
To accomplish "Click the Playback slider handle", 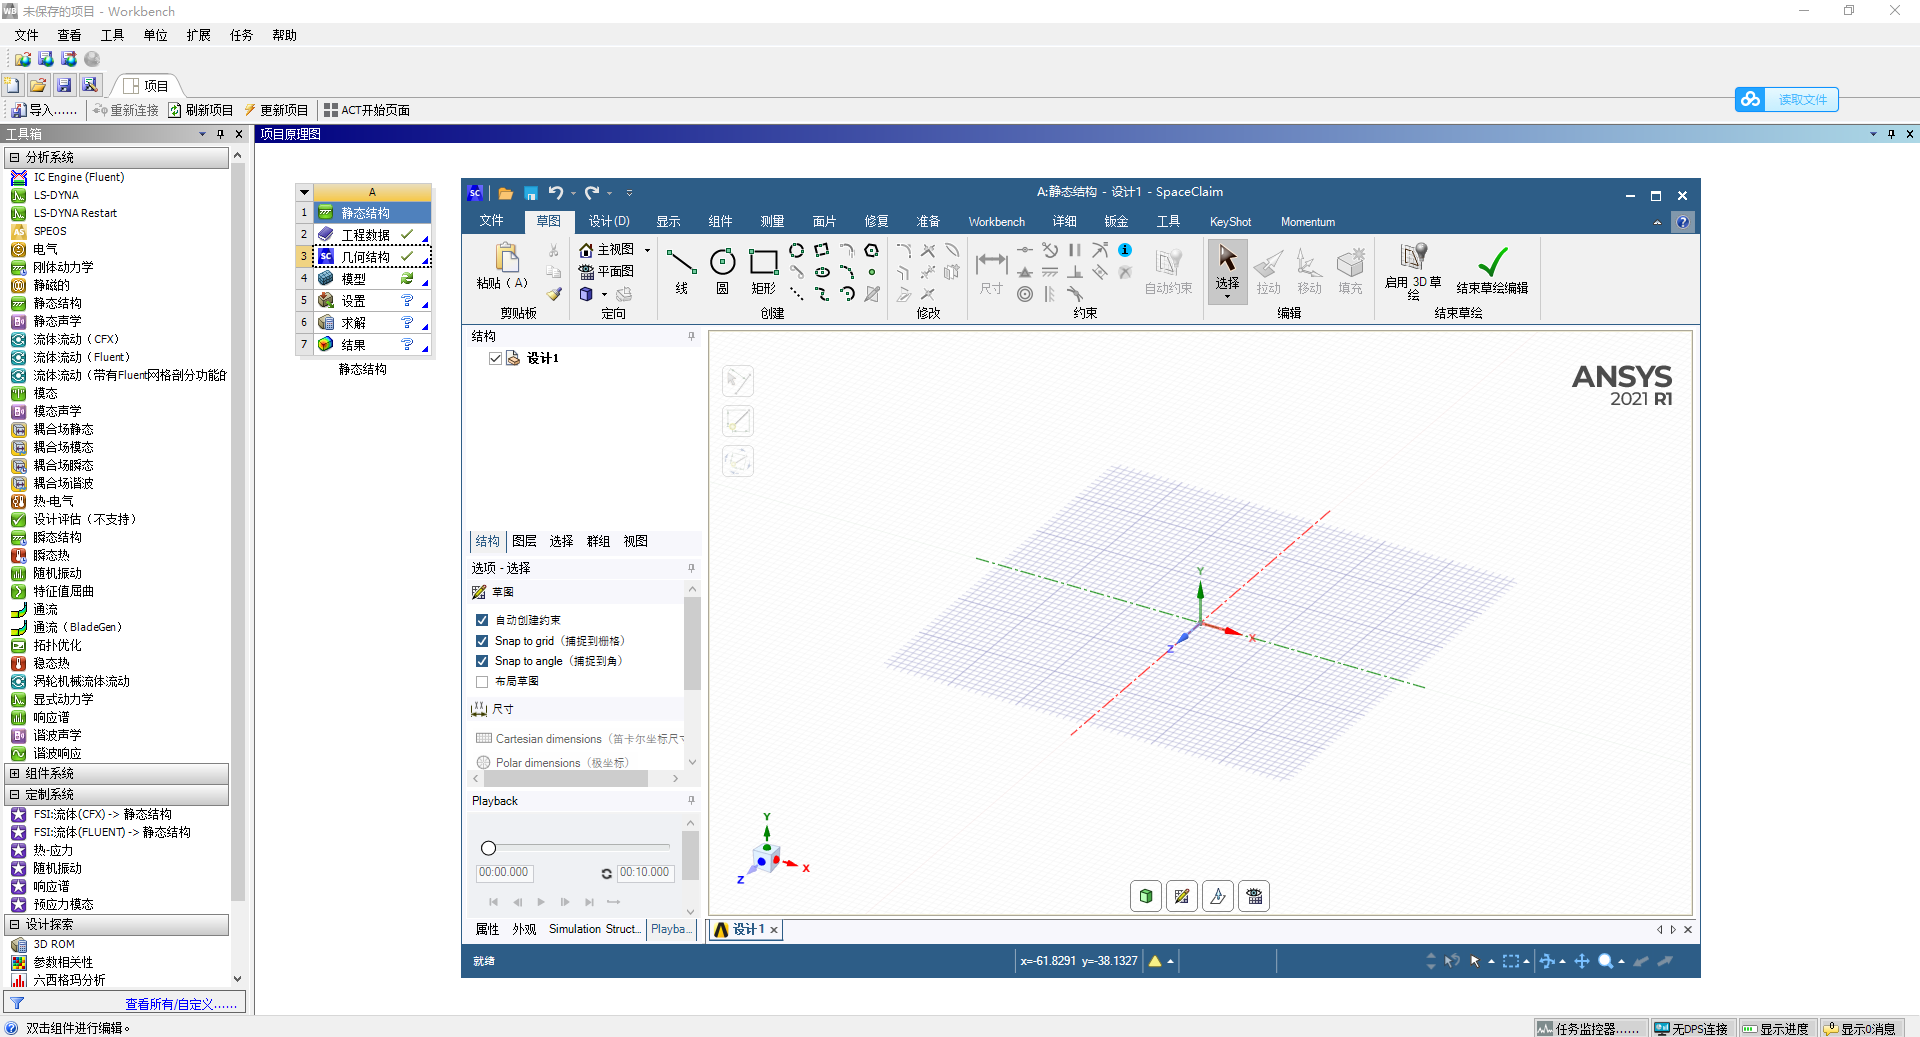I will click(488, 848).
